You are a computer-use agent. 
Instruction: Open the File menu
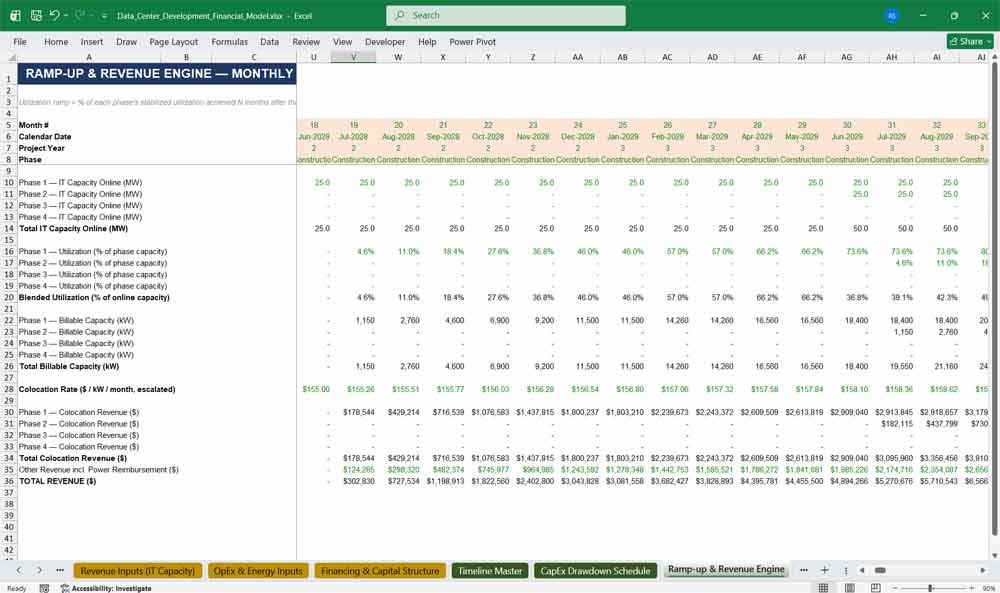20,41
